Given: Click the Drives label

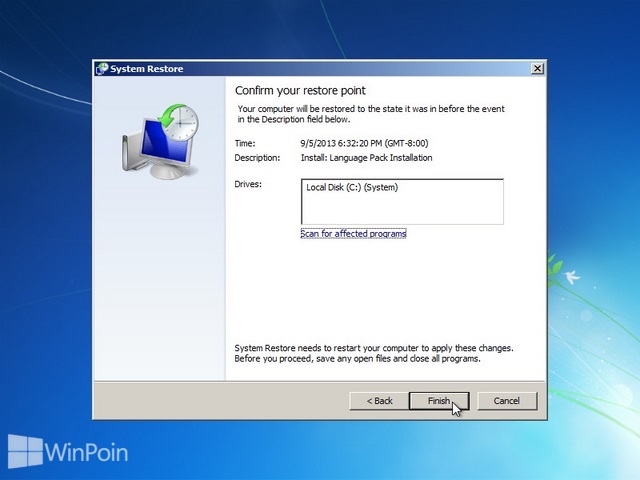Looking at the screenshot, I should coord(248,184).
